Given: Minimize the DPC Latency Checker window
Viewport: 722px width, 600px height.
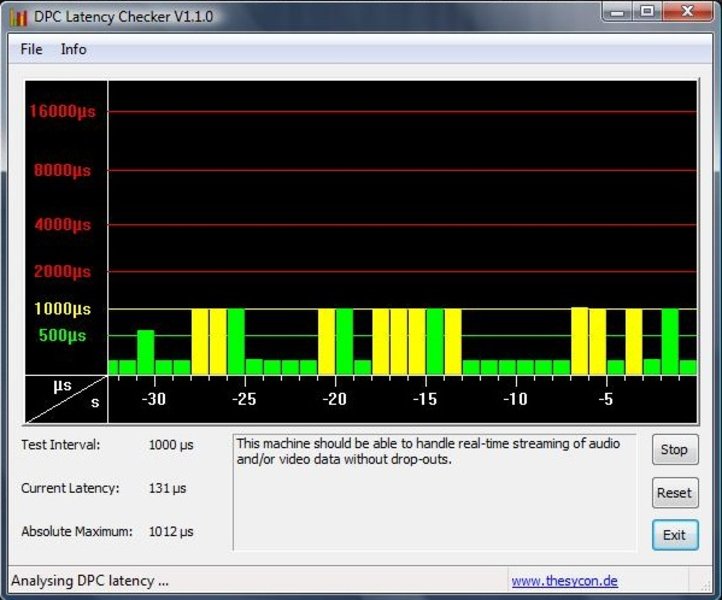Looking at the screenshot, I should coord(618,12).
